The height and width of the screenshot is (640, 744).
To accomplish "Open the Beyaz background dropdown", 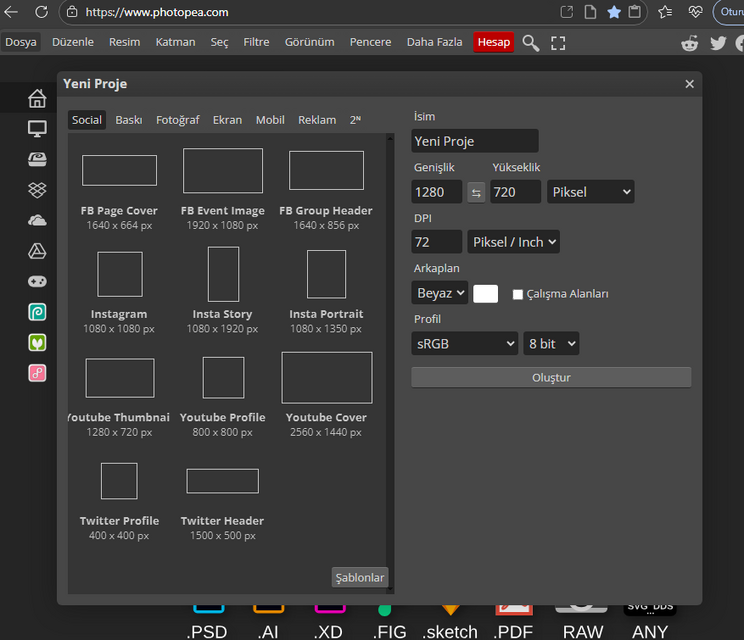I will tap(439, 293).
